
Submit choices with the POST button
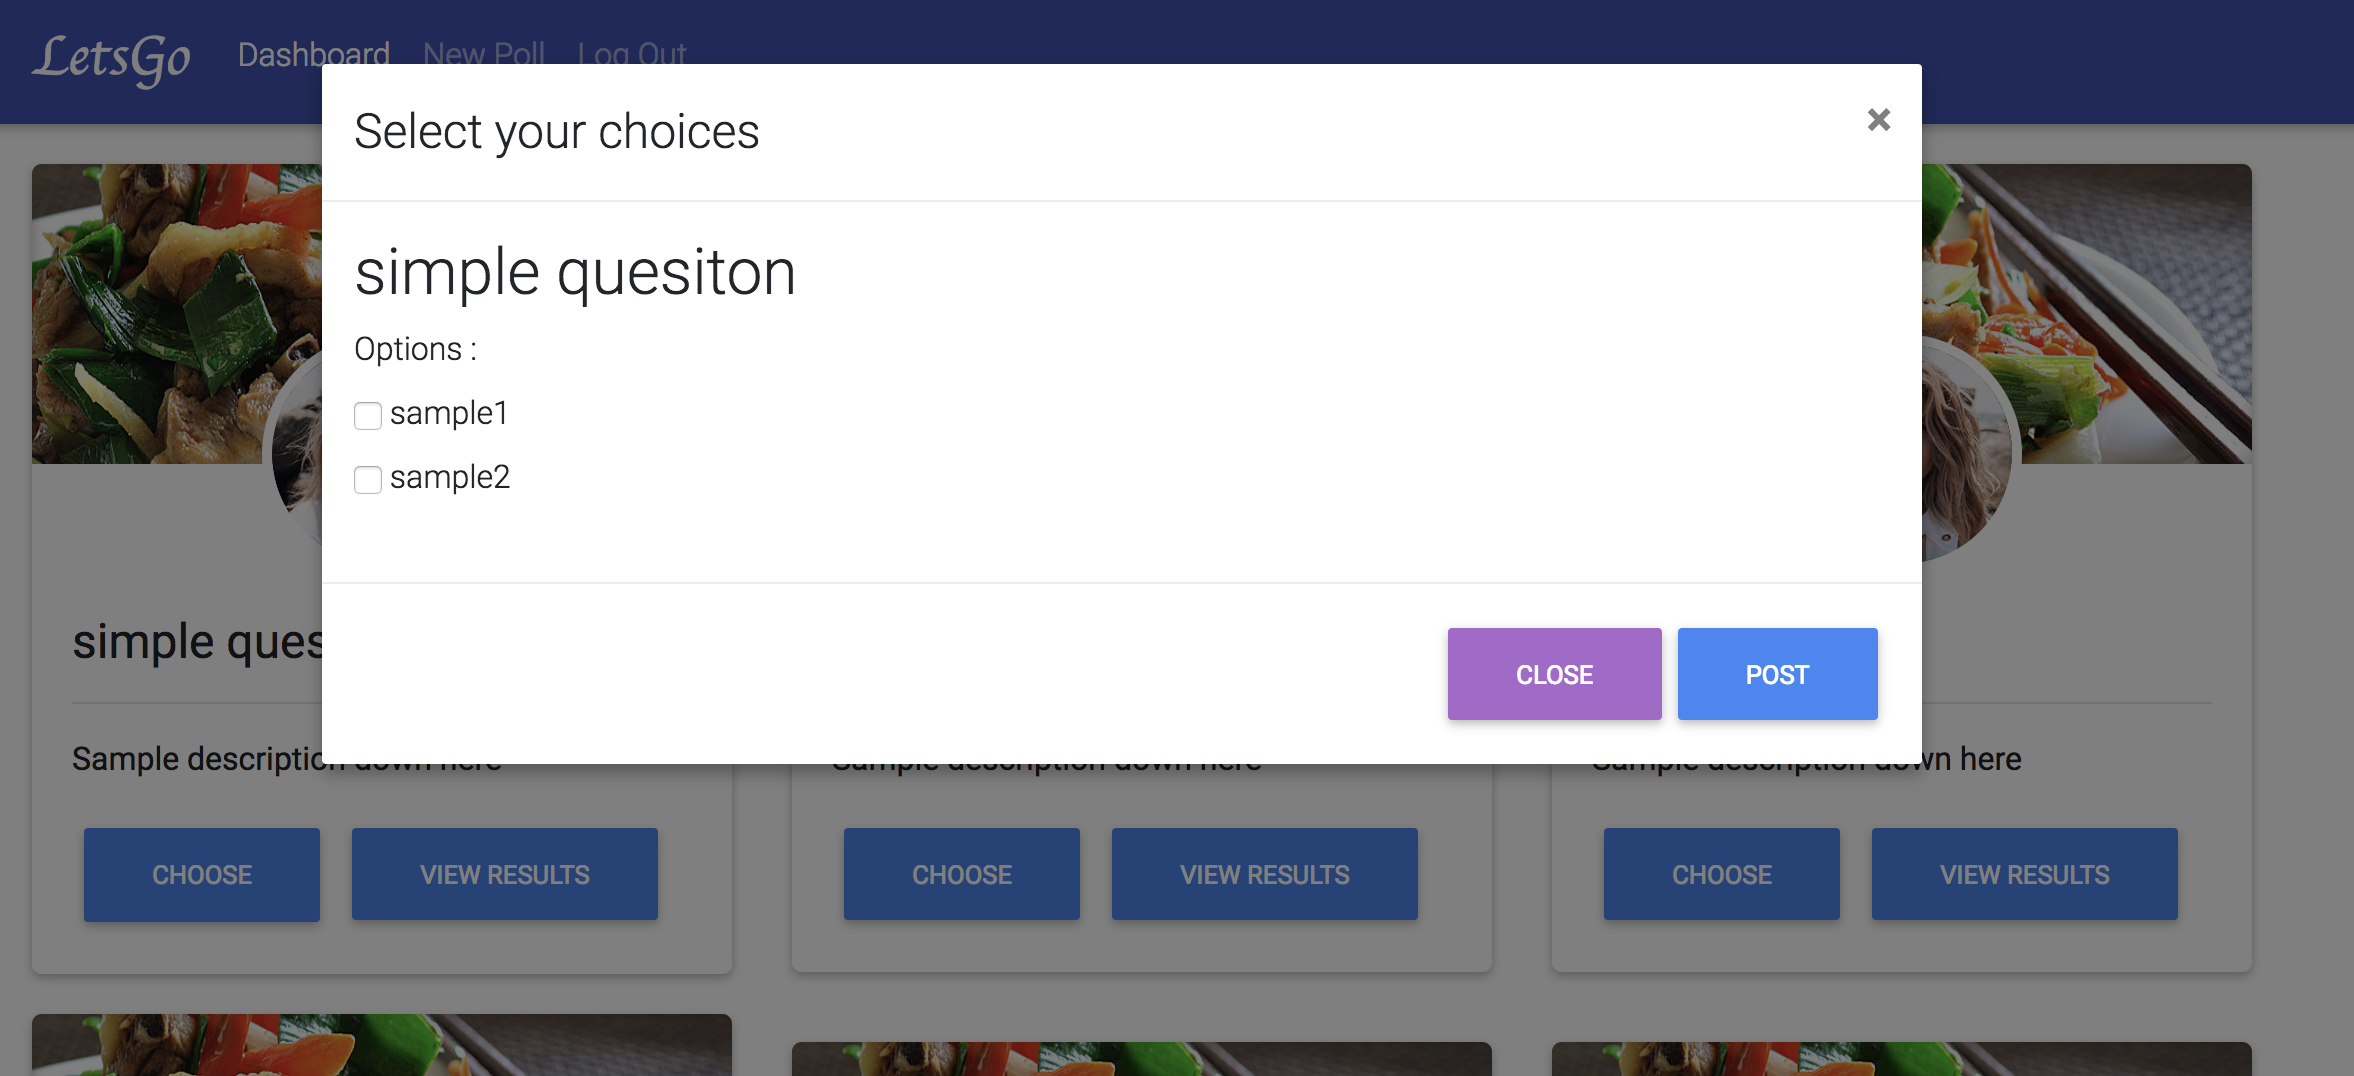(x=1777, y=674)
